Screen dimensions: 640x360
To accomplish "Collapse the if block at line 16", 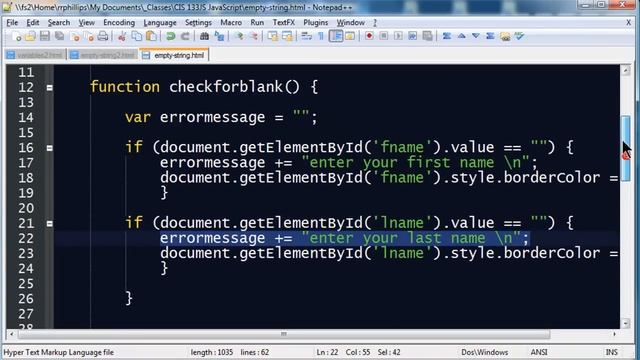I will click(x=49, y=148).
